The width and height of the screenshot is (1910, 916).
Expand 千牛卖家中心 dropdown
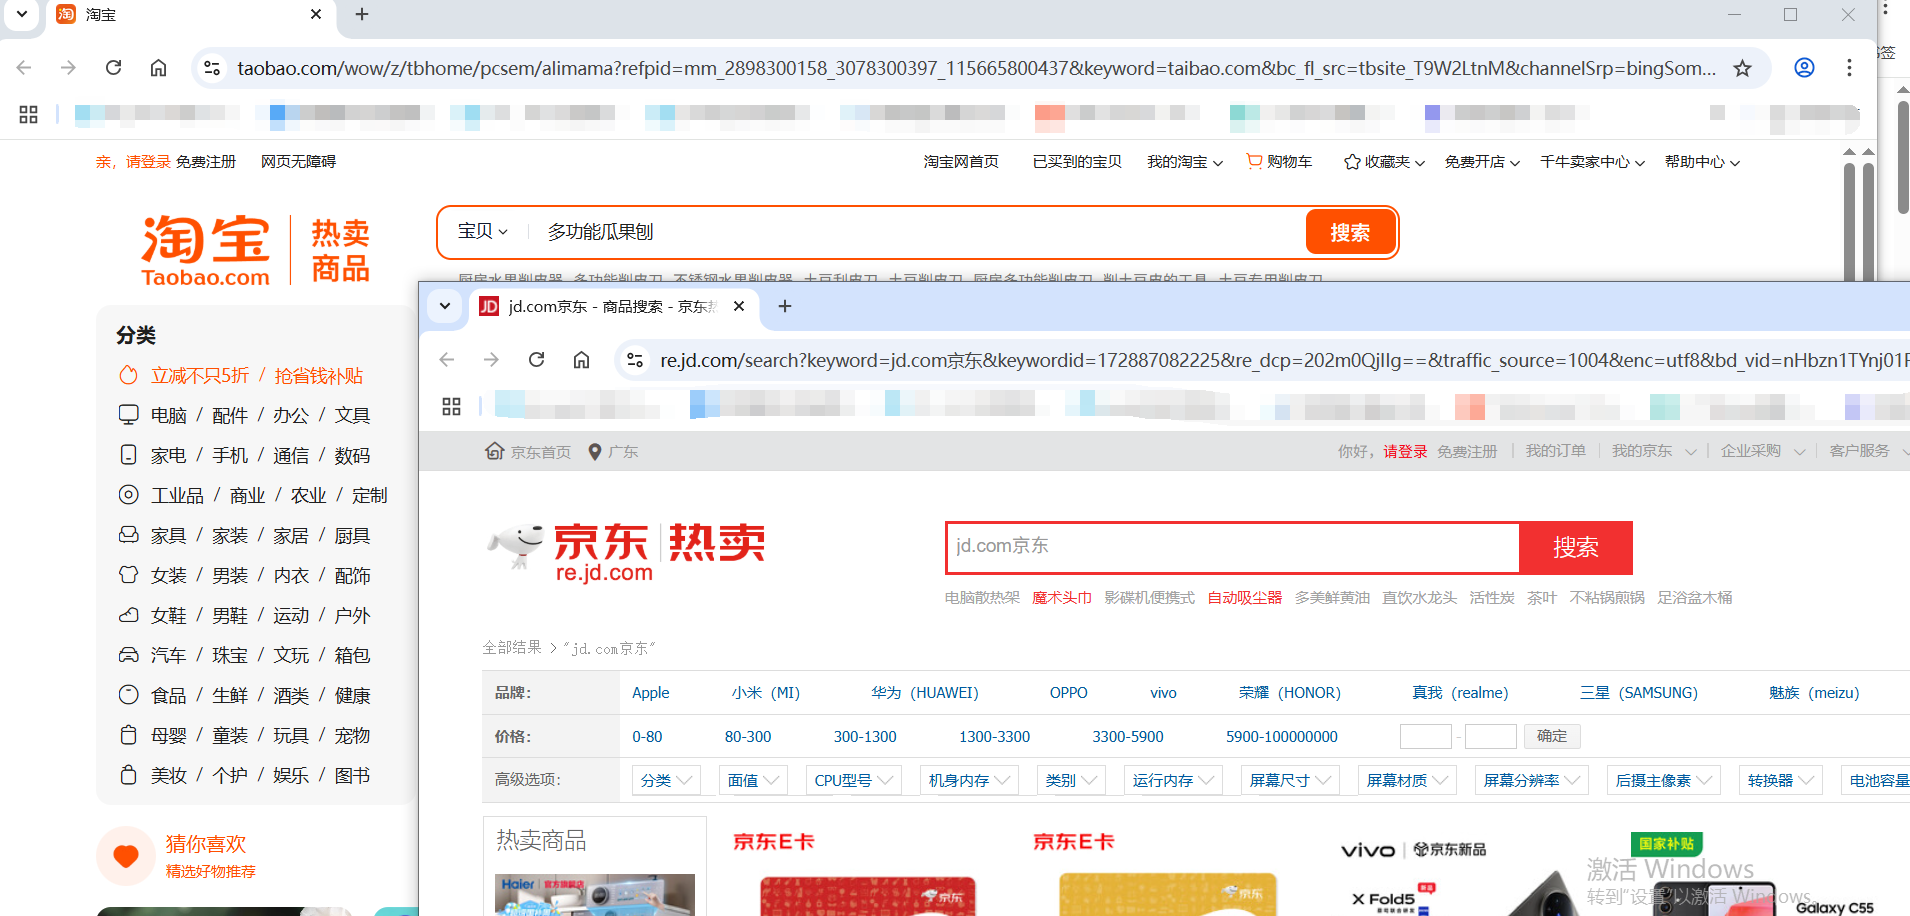click(1592, 161)
